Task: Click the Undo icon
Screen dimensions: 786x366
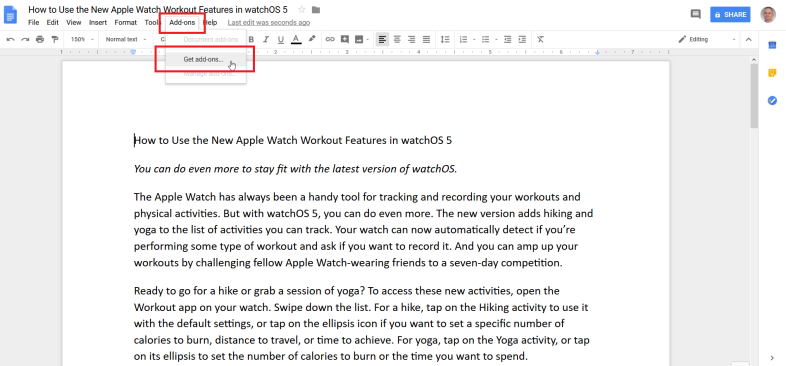Action: click(11, 39)
